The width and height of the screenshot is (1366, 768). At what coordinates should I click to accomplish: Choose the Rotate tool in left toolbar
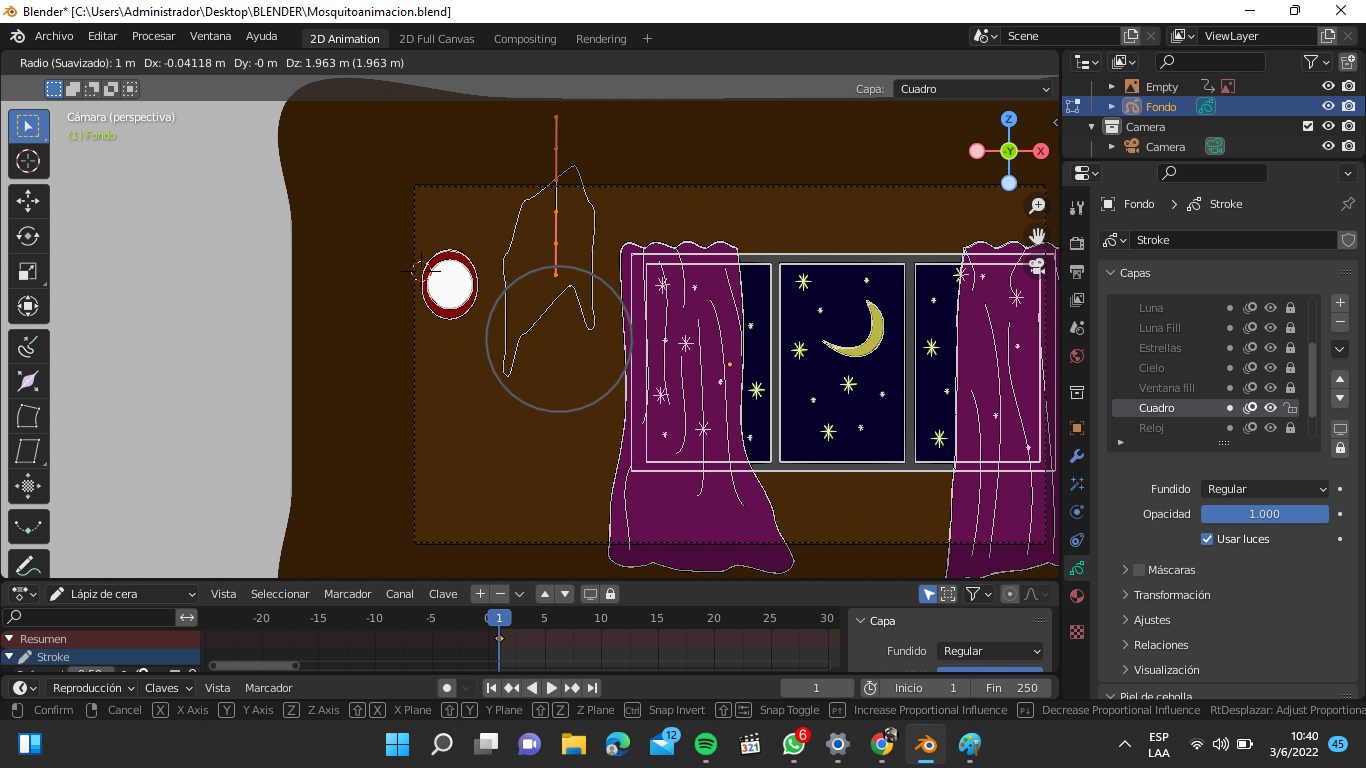point(28,236)
